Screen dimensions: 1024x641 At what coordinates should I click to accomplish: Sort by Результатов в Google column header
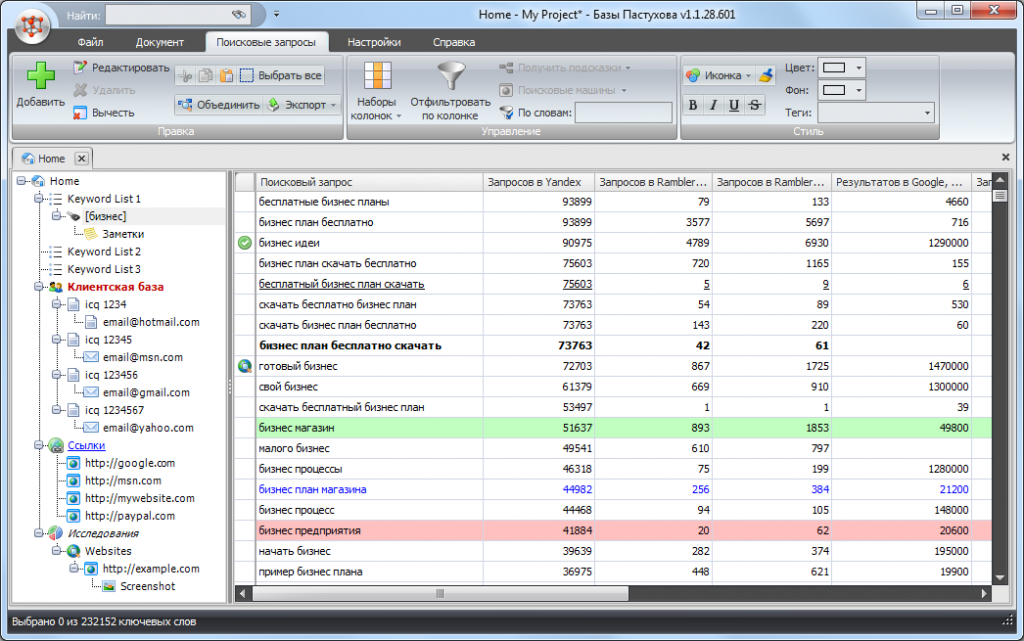click(x=901, y=182)
